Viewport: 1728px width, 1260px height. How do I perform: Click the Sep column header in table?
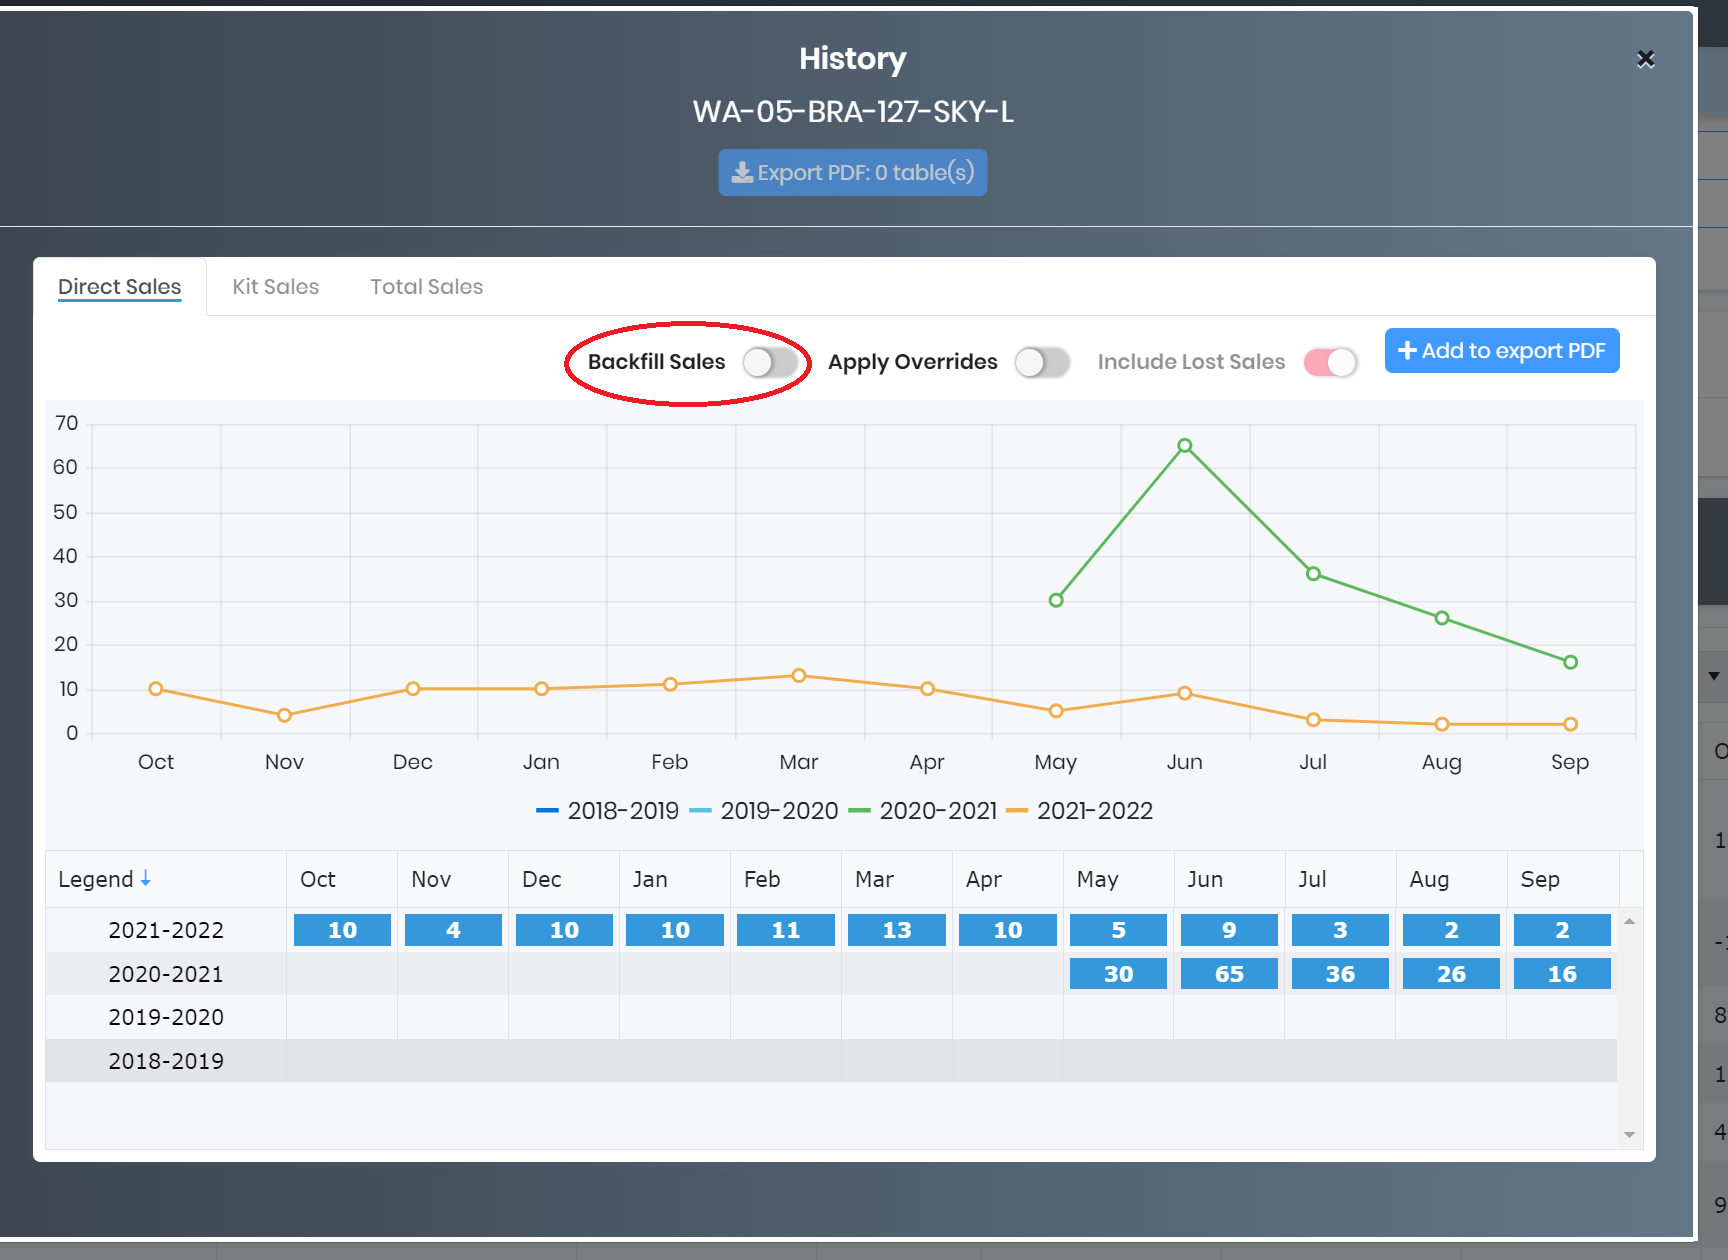coord(1563,879)
